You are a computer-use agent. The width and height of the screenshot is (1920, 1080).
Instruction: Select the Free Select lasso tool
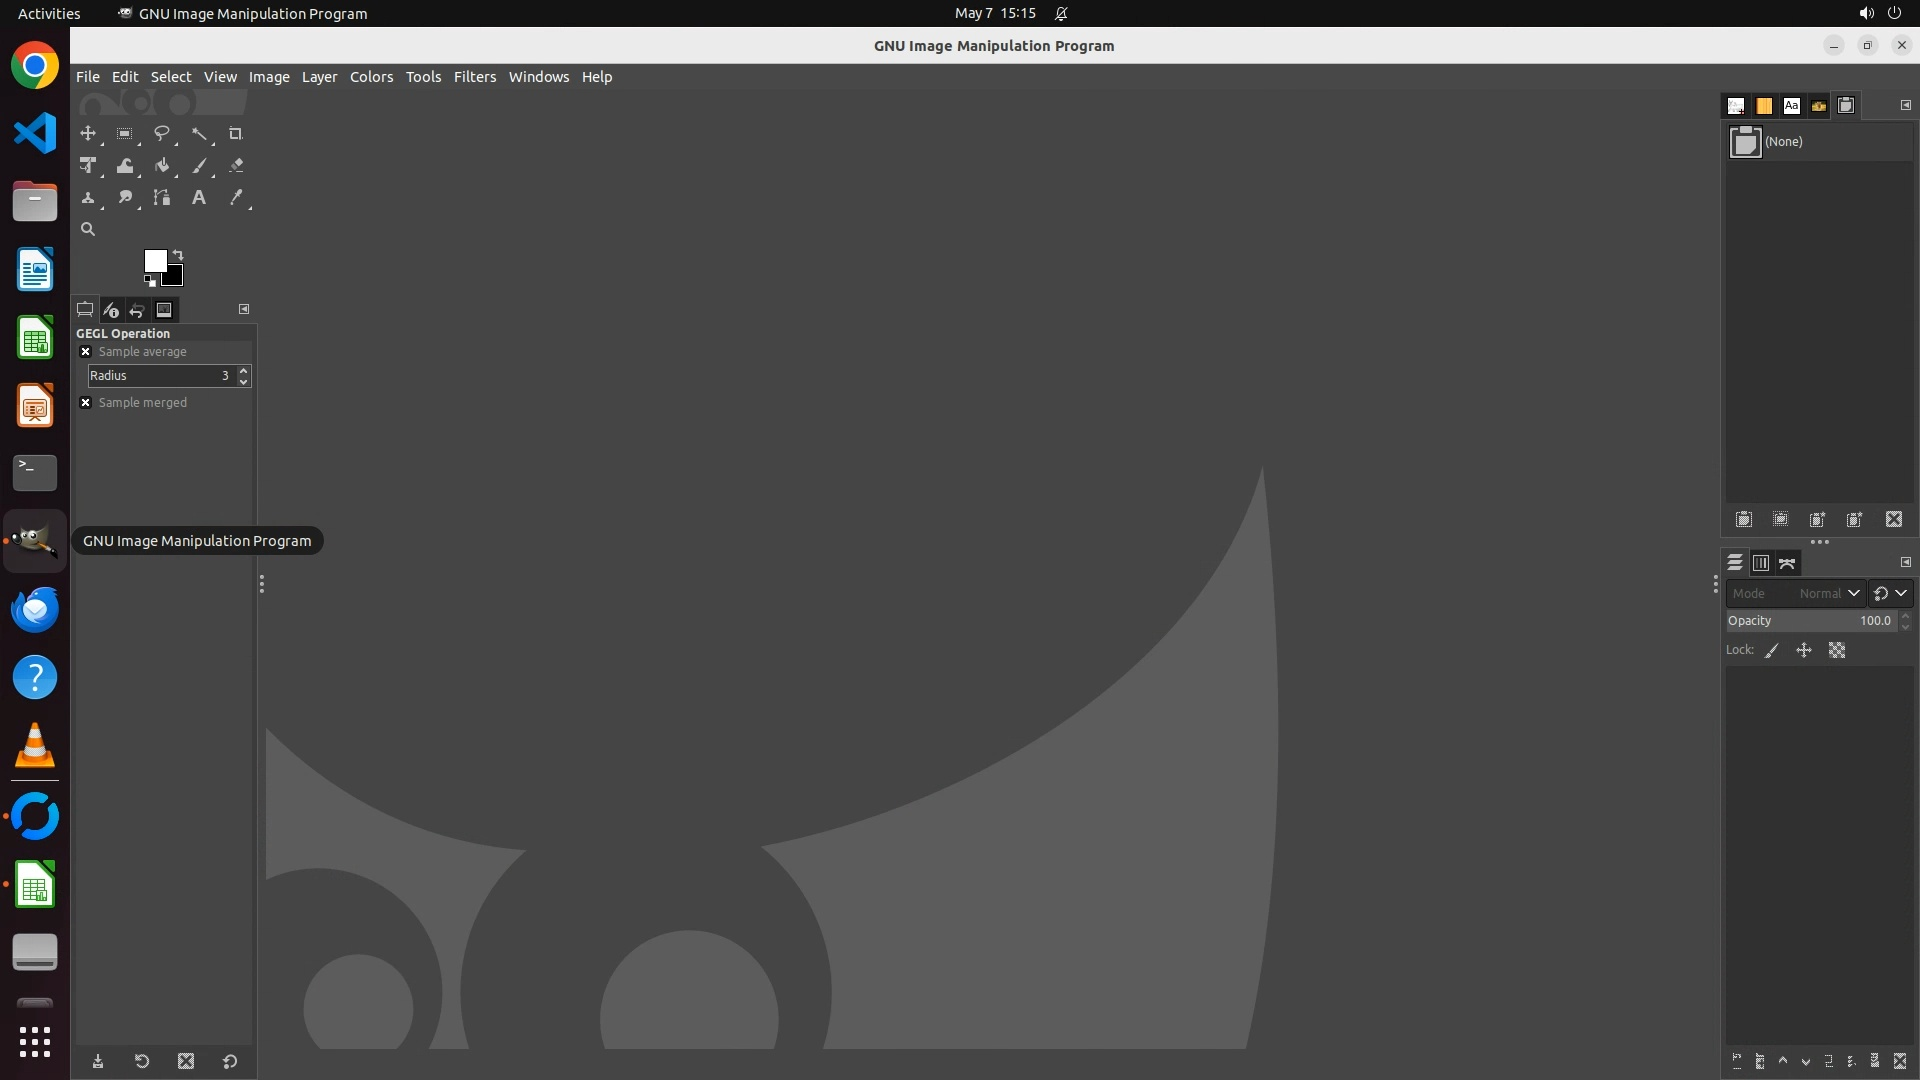[x=161, y=133]
